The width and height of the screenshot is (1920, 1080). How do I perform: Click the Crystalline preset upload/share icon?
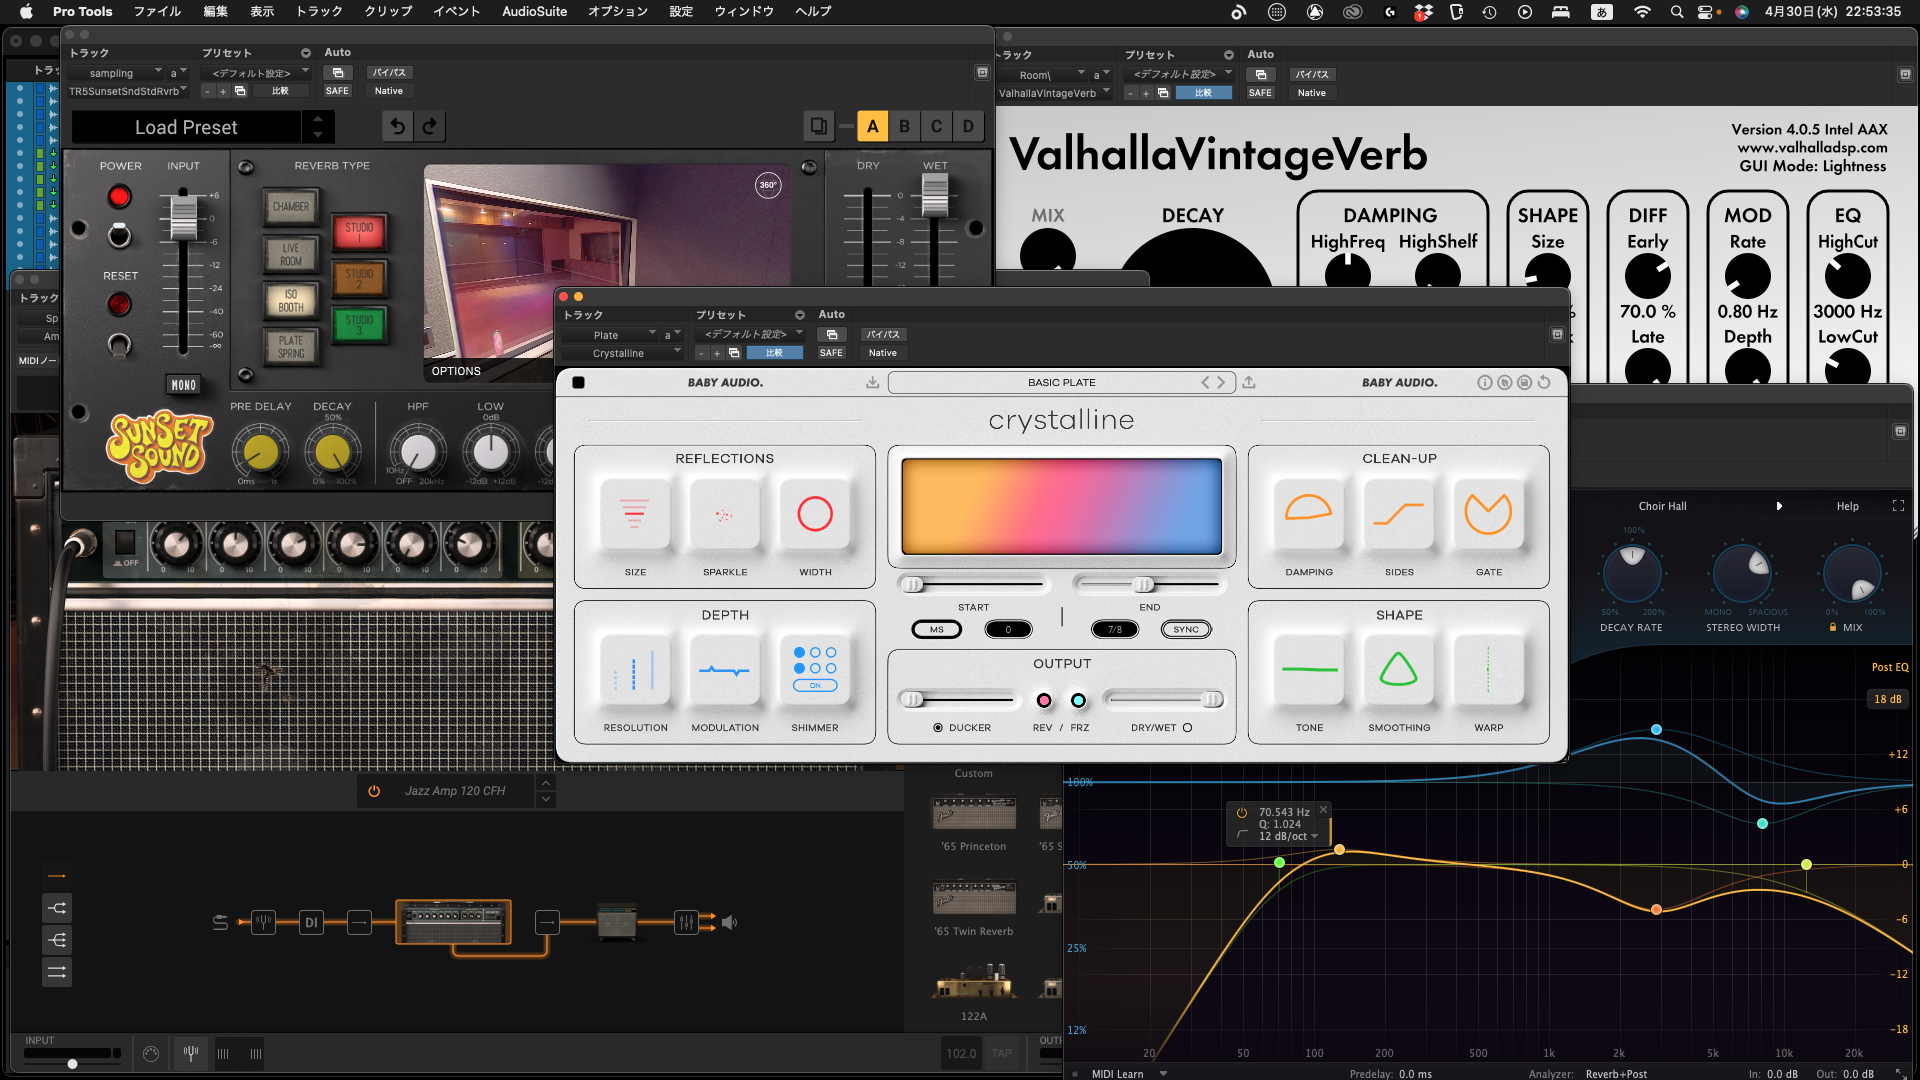[1249, 382]
